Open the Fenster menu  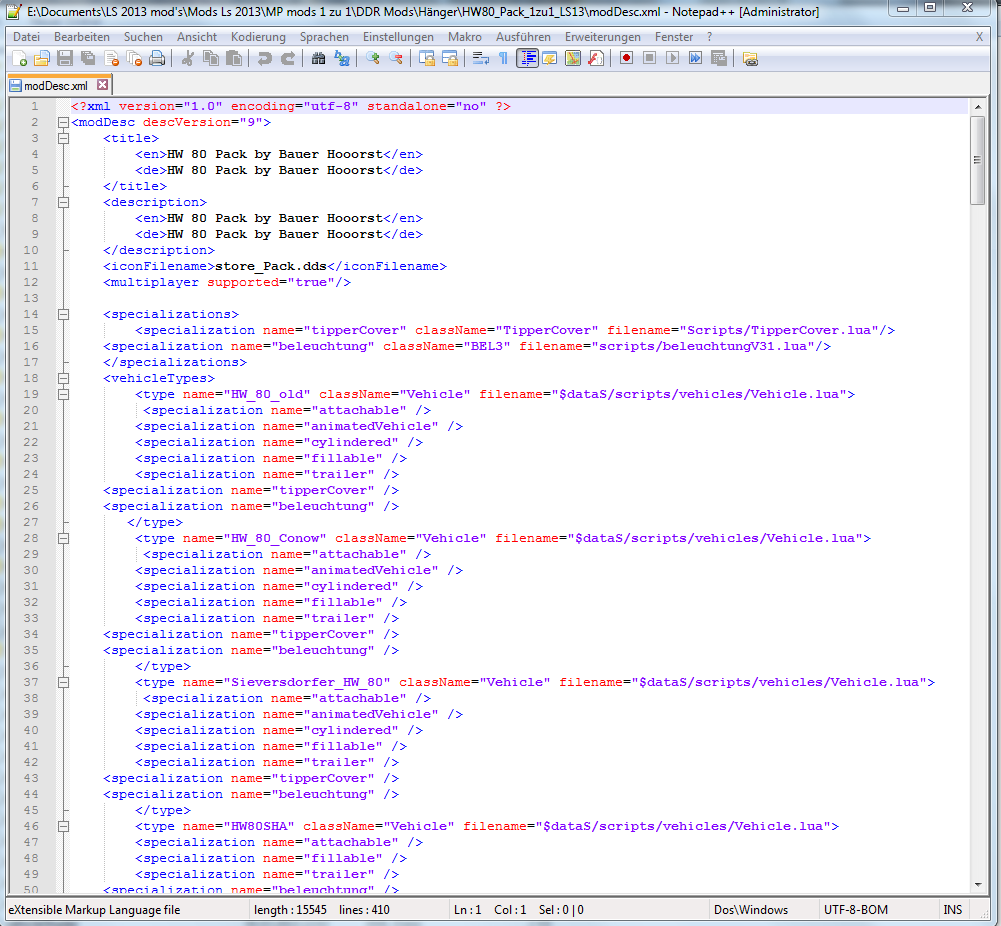(674, 37)
